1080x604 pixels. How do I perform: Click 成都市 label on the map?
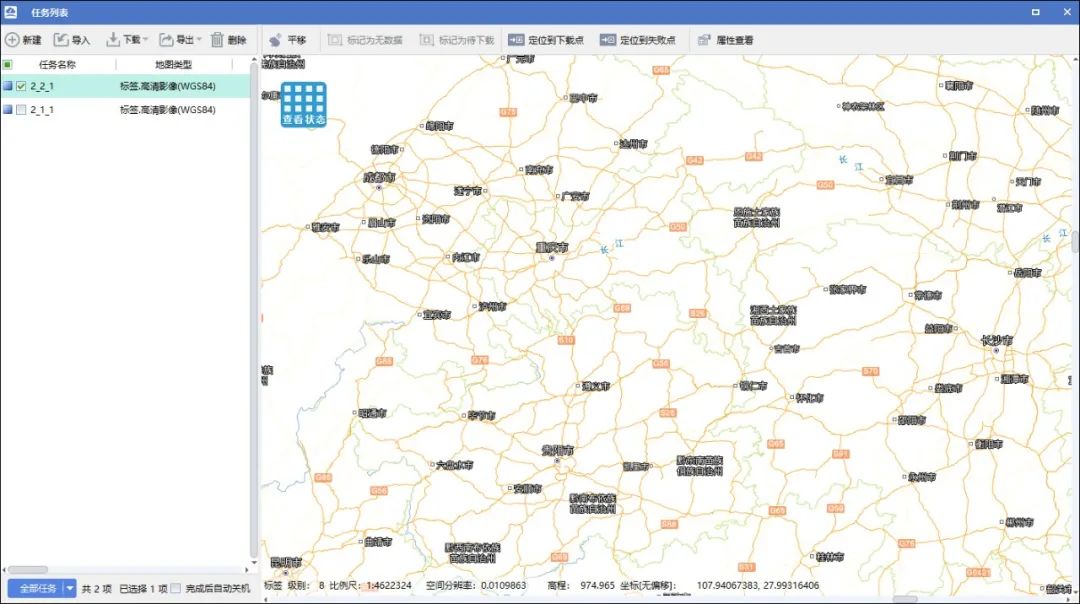pyautogui.click(x=380, y=178)
